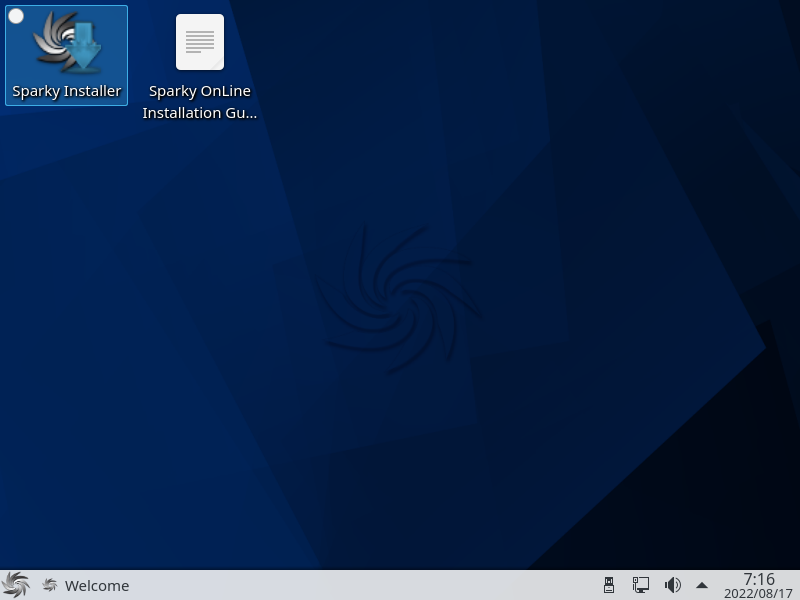Open the audio volume tray icon
Screen dimensions: 800x600
672,585
